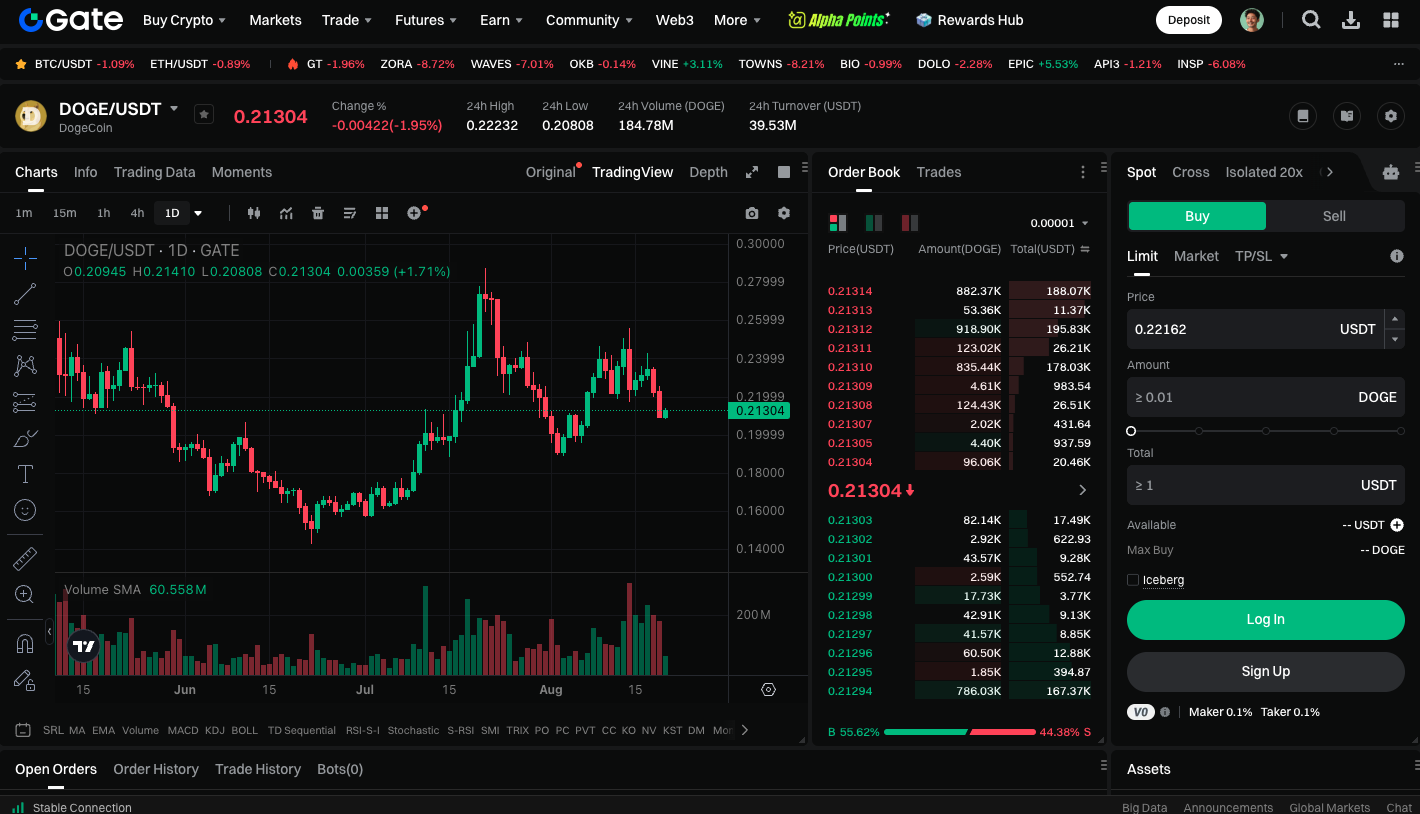
Task: Click the search magnifier in header
Action: pos(1311,20)
